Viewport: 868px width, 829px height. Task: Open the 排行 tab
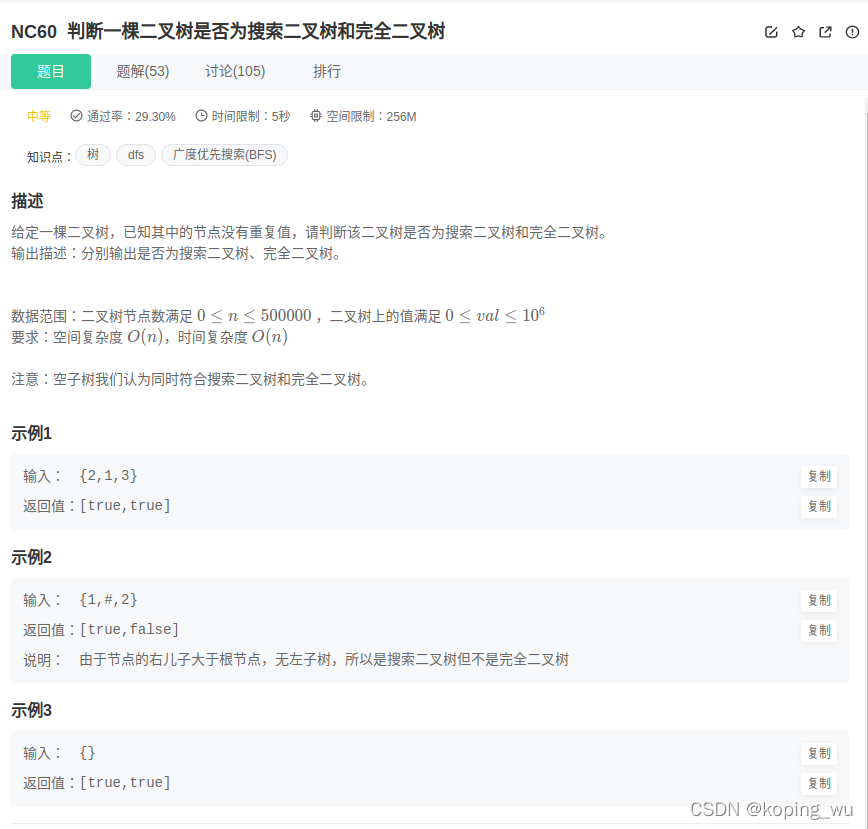click(x=327, y=71)
